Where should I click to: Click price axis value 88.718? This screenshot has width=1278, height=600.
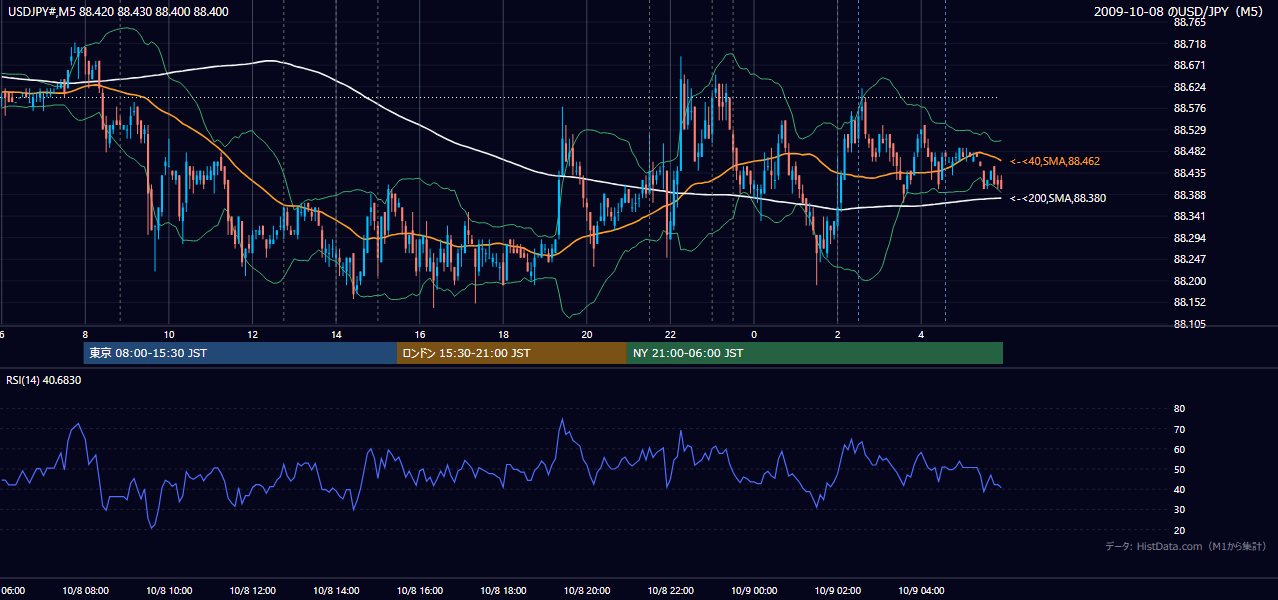click(x=1189, y=44)
